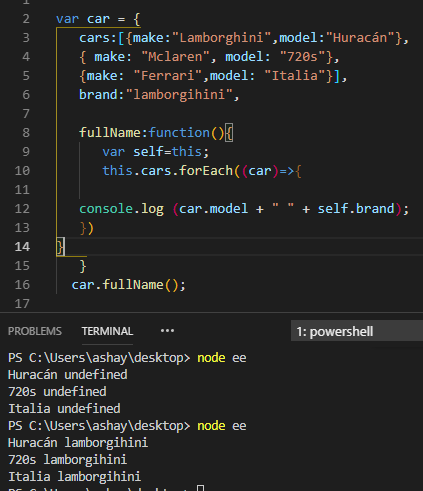Click the second 'node ee' terminal command
This screenshot has width=423, height=491.
222,426
